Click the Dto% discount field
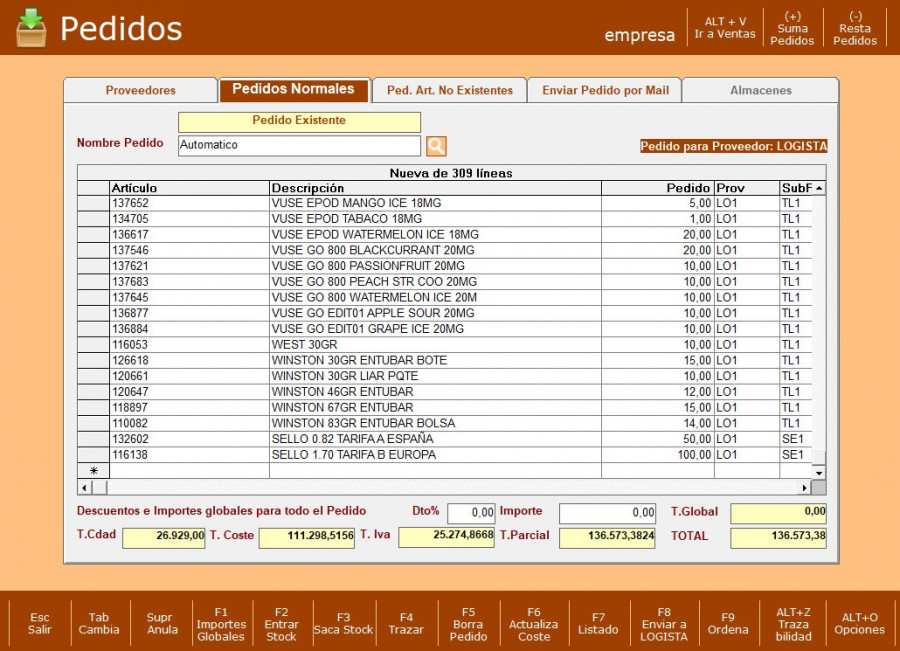This screenshot has height=651, width=900. [471, 513]
